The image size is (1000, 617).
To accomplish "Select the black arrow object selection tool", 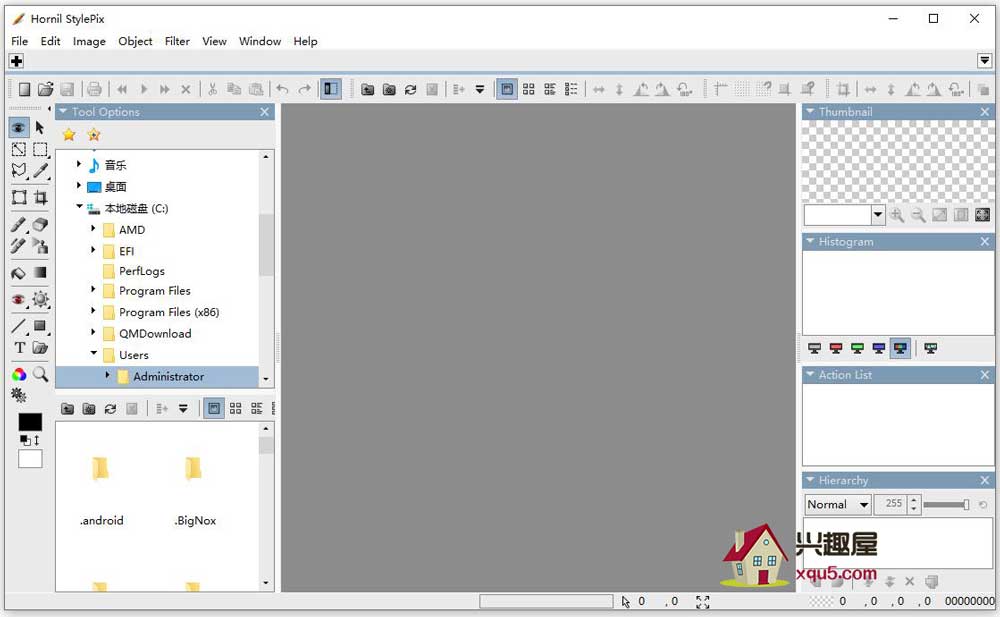I will click(x=40, y=128).
